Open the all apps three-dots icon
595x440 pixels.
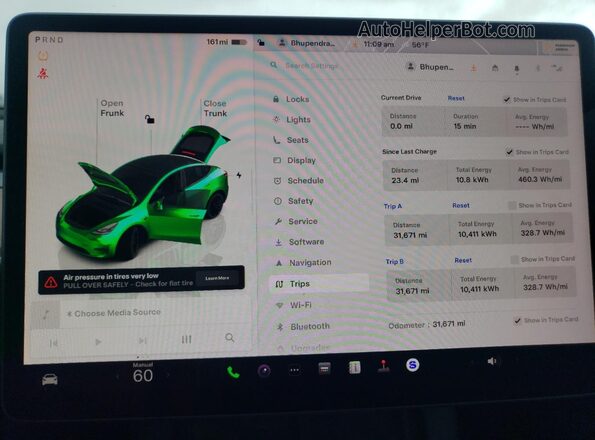pos(294,370)
